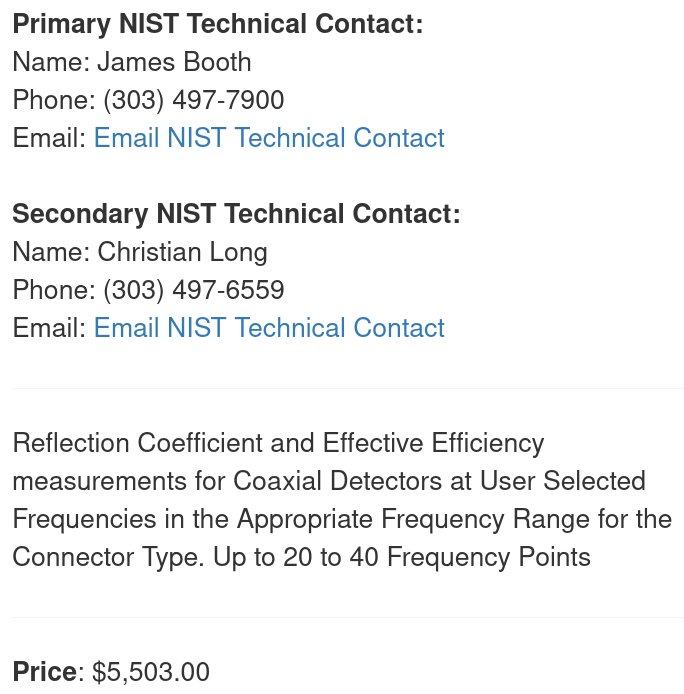
Task: Click the Secondary NIST Technical Contact heading
Action: point(236,214)
